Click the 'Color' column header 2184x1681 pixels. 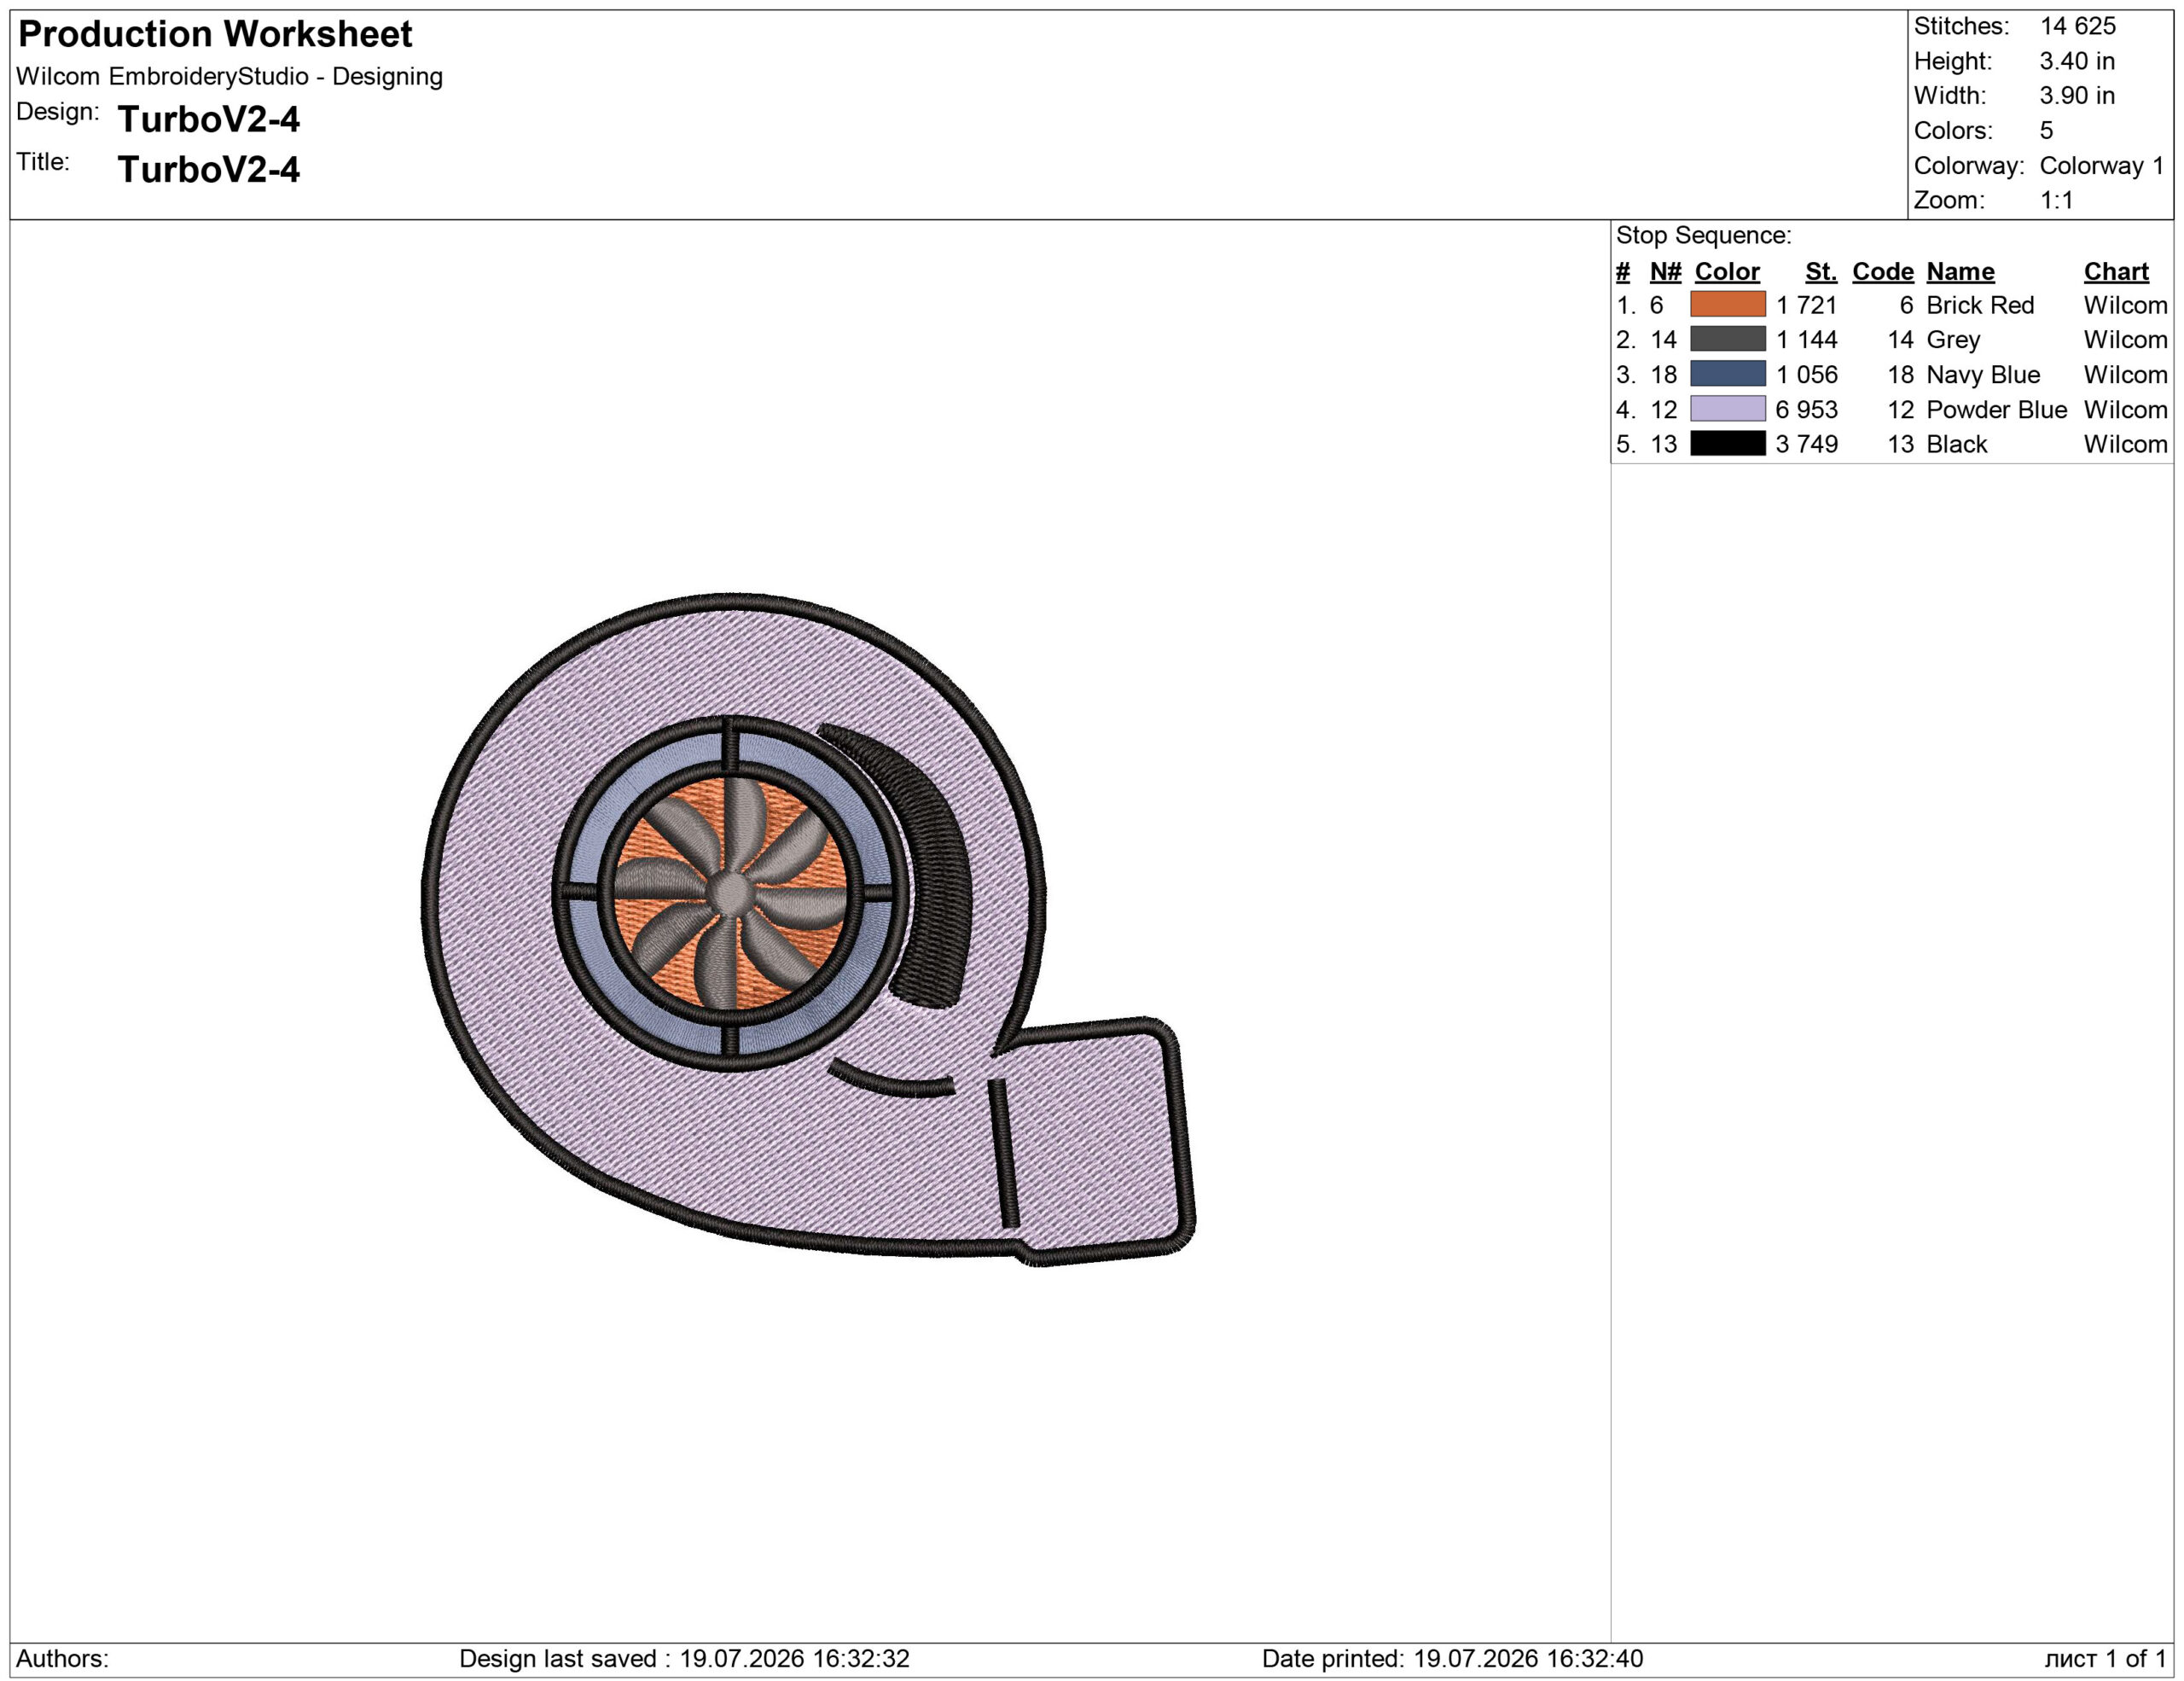(1727, 271)
